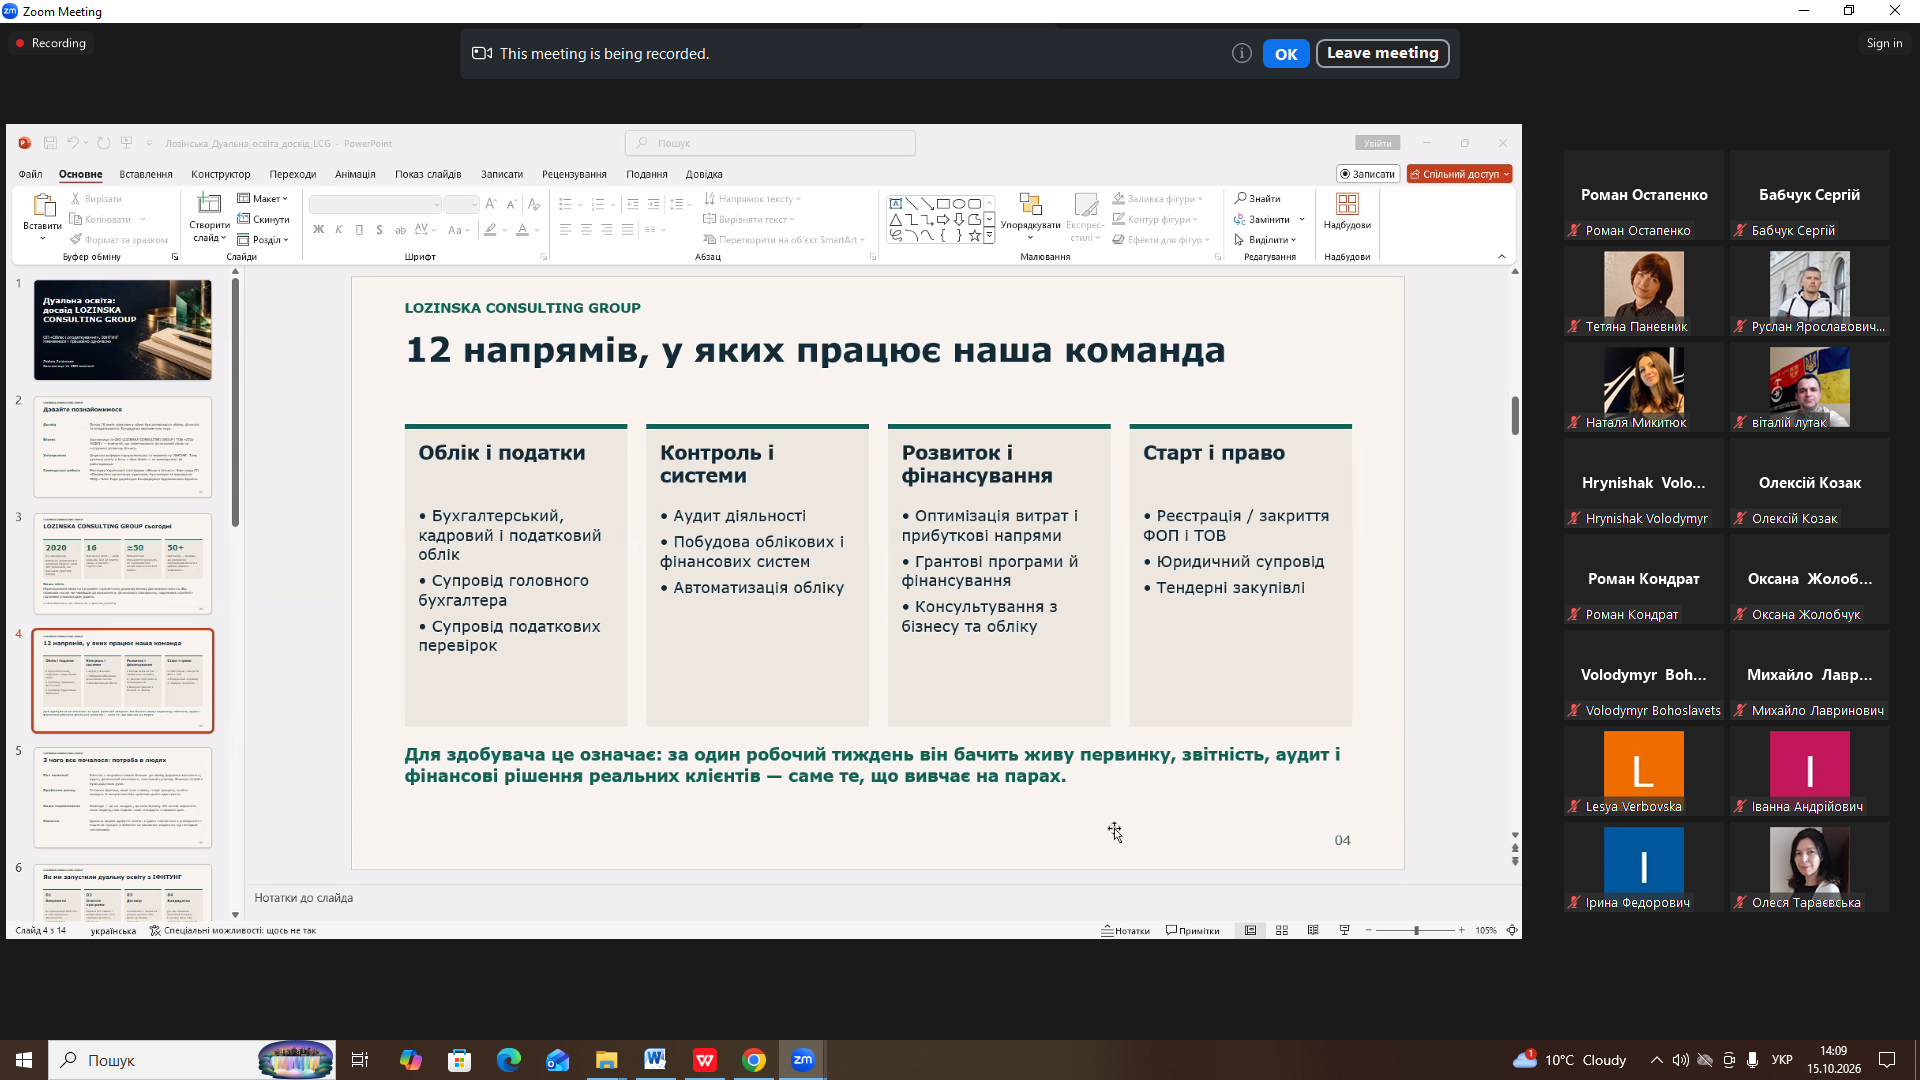Switch to Анімація ribbon tab
The width and height of the screenshot is (1920, 1080).
coord(355,174)
